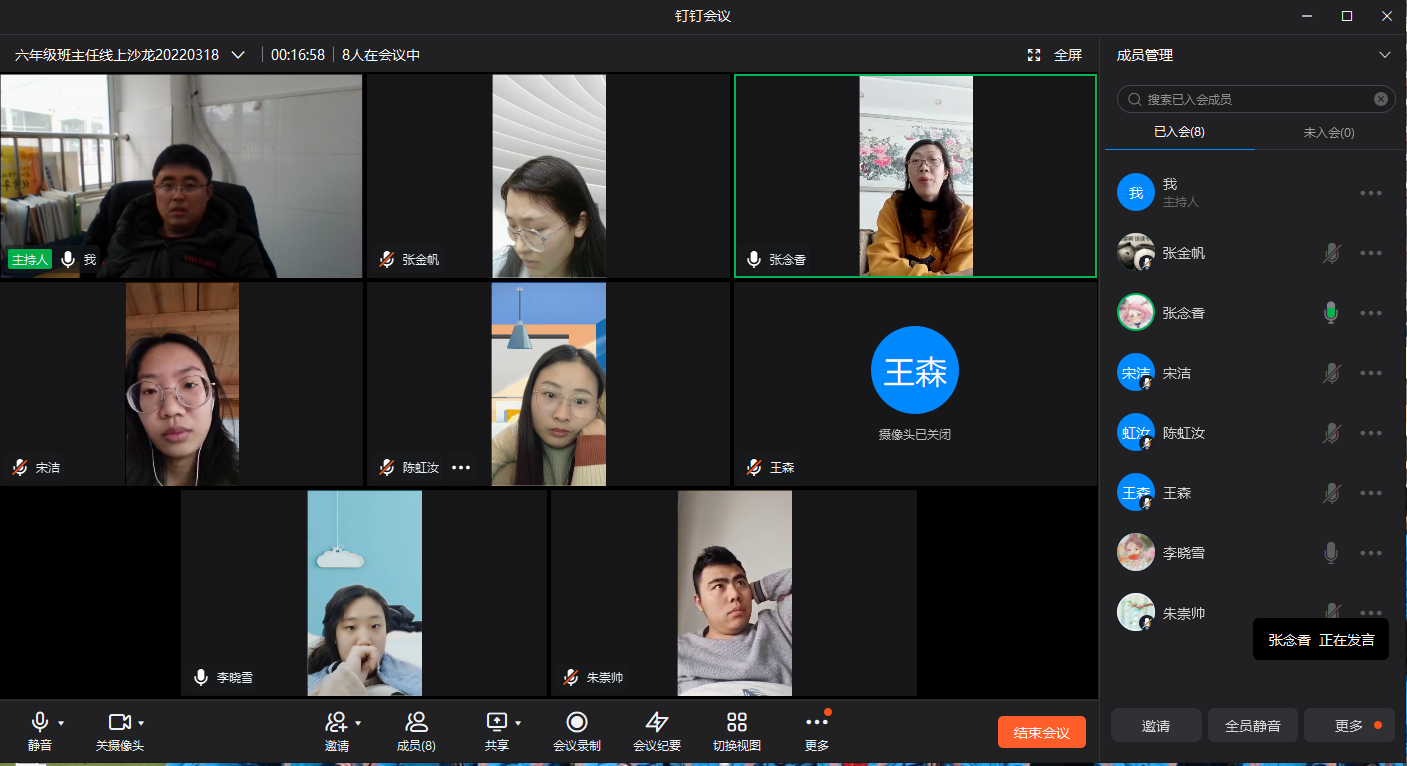
Task: Click the 切换视图 switch view icon
Action: coord(737,723)
